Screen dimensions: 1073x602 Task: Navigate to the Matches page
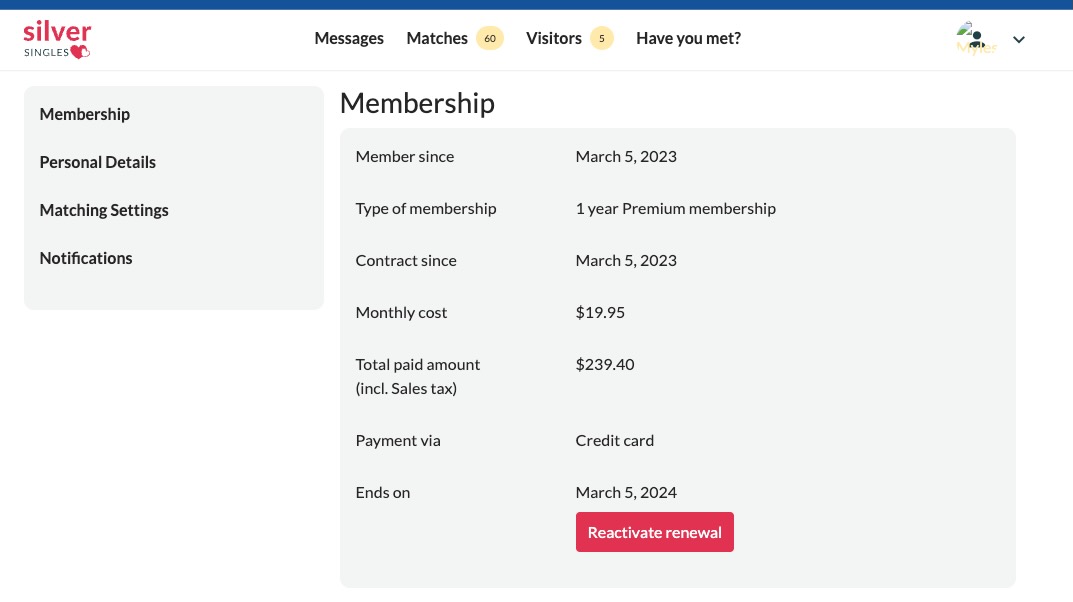[x=437, y=38]
